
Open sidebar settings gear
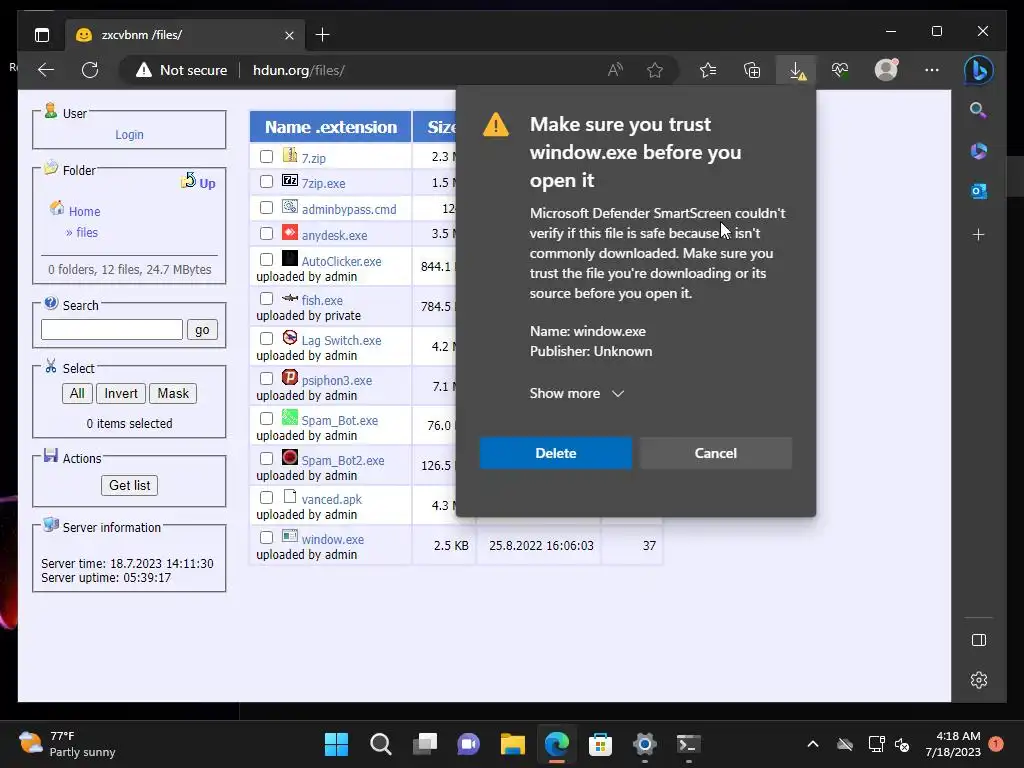click(978, 680)
